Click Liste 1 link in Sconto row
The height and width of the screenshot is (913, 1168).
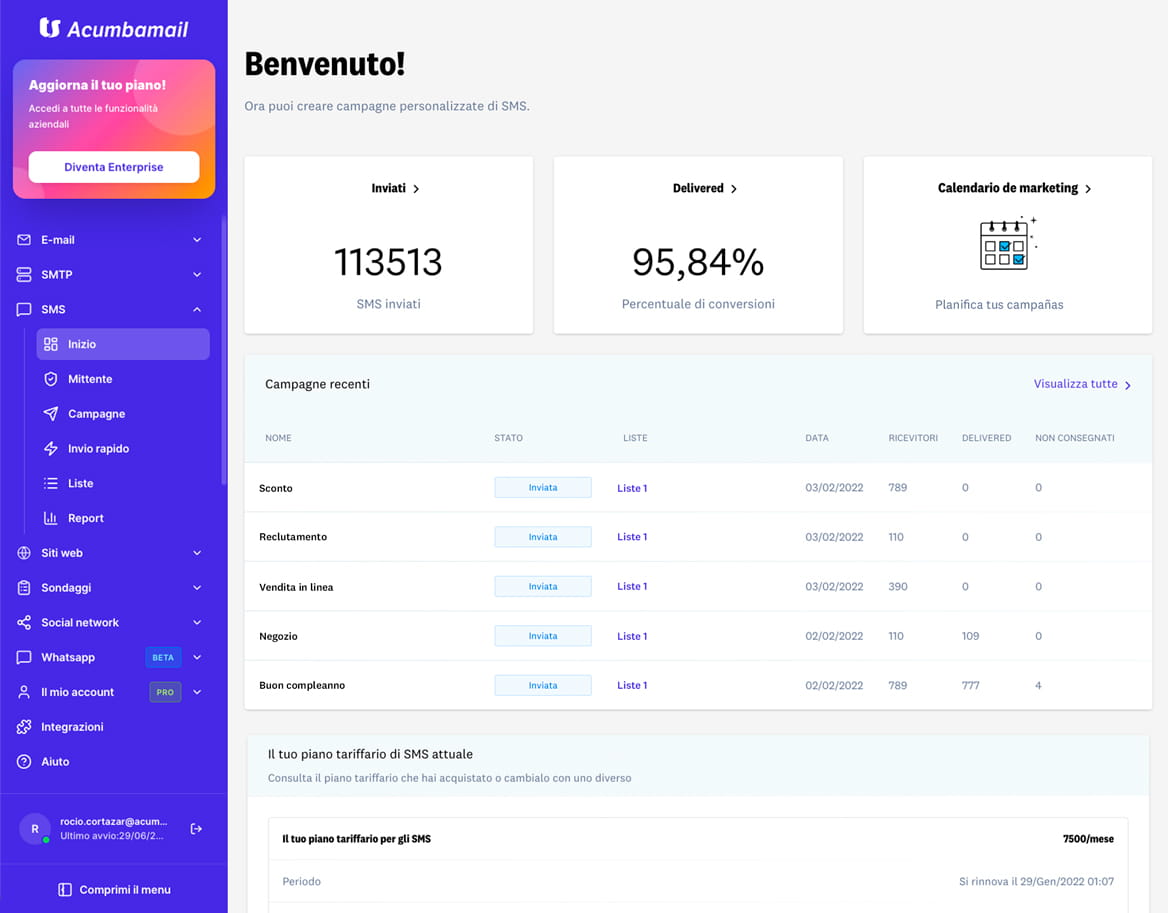click(x=632, y=489)
